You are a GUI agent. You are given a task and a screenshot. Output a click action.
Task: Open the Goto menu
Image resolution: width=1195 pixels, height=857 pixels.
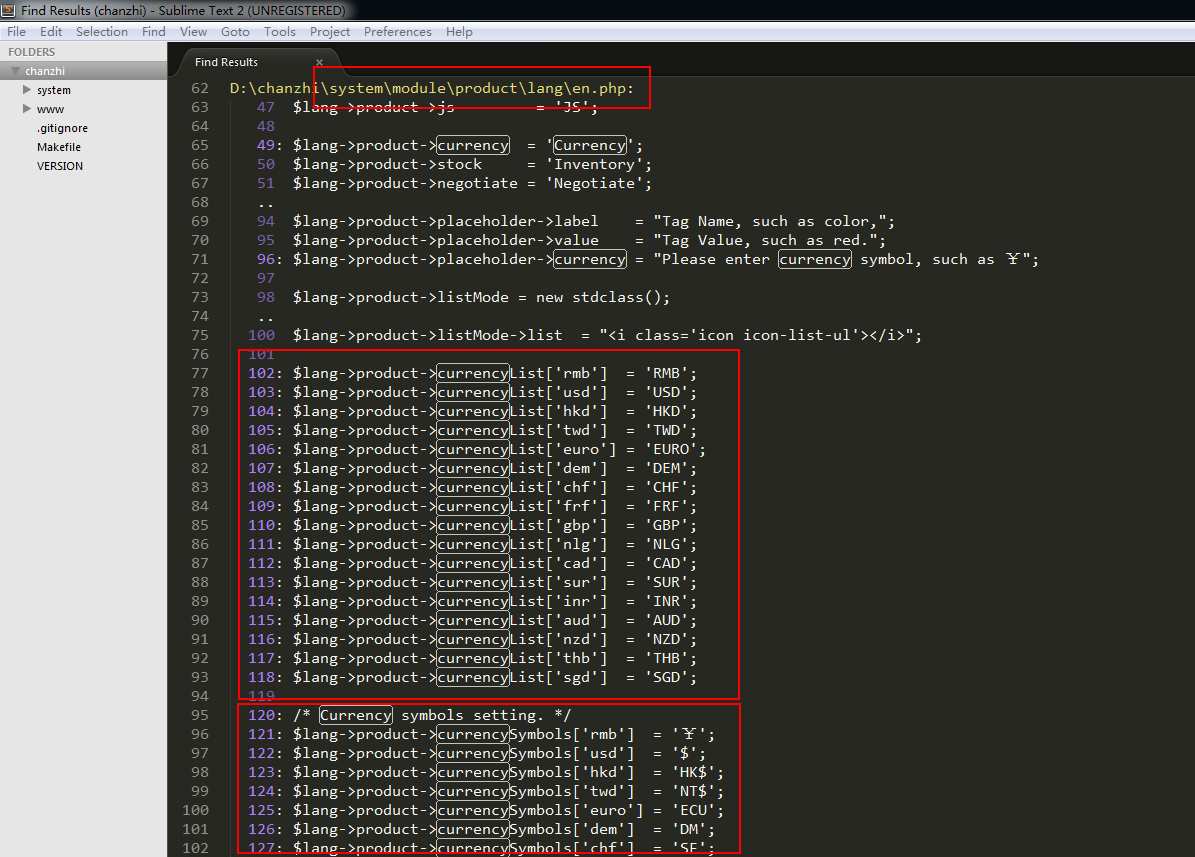(235, 32)
